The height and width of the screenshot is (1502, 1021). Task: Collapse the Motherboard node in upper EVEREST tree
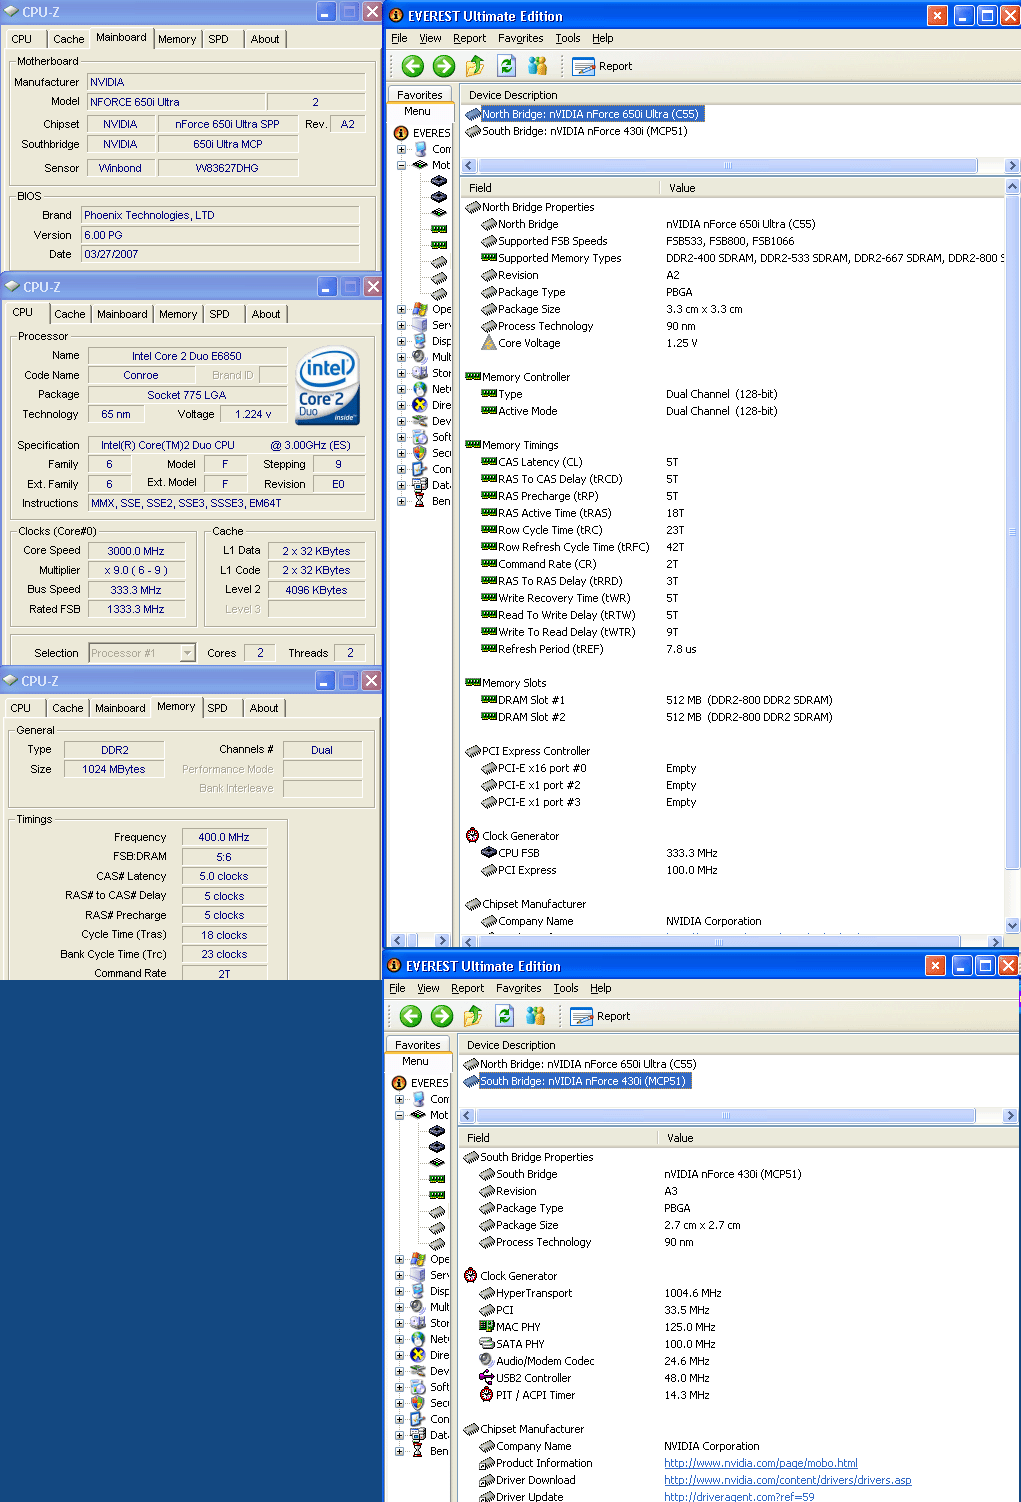[401, 165]
